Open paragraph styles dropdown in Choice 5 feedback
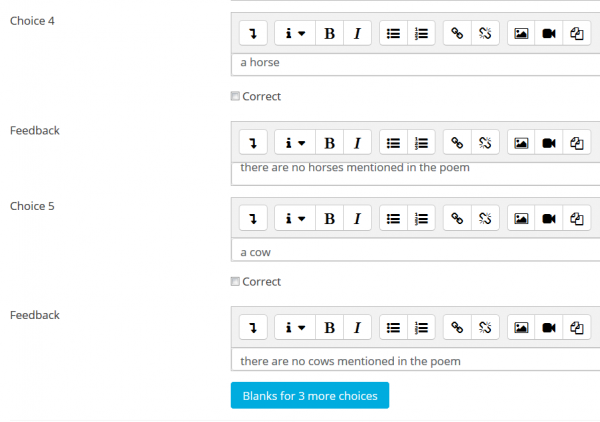600x422 pixels. coord(293,327)
